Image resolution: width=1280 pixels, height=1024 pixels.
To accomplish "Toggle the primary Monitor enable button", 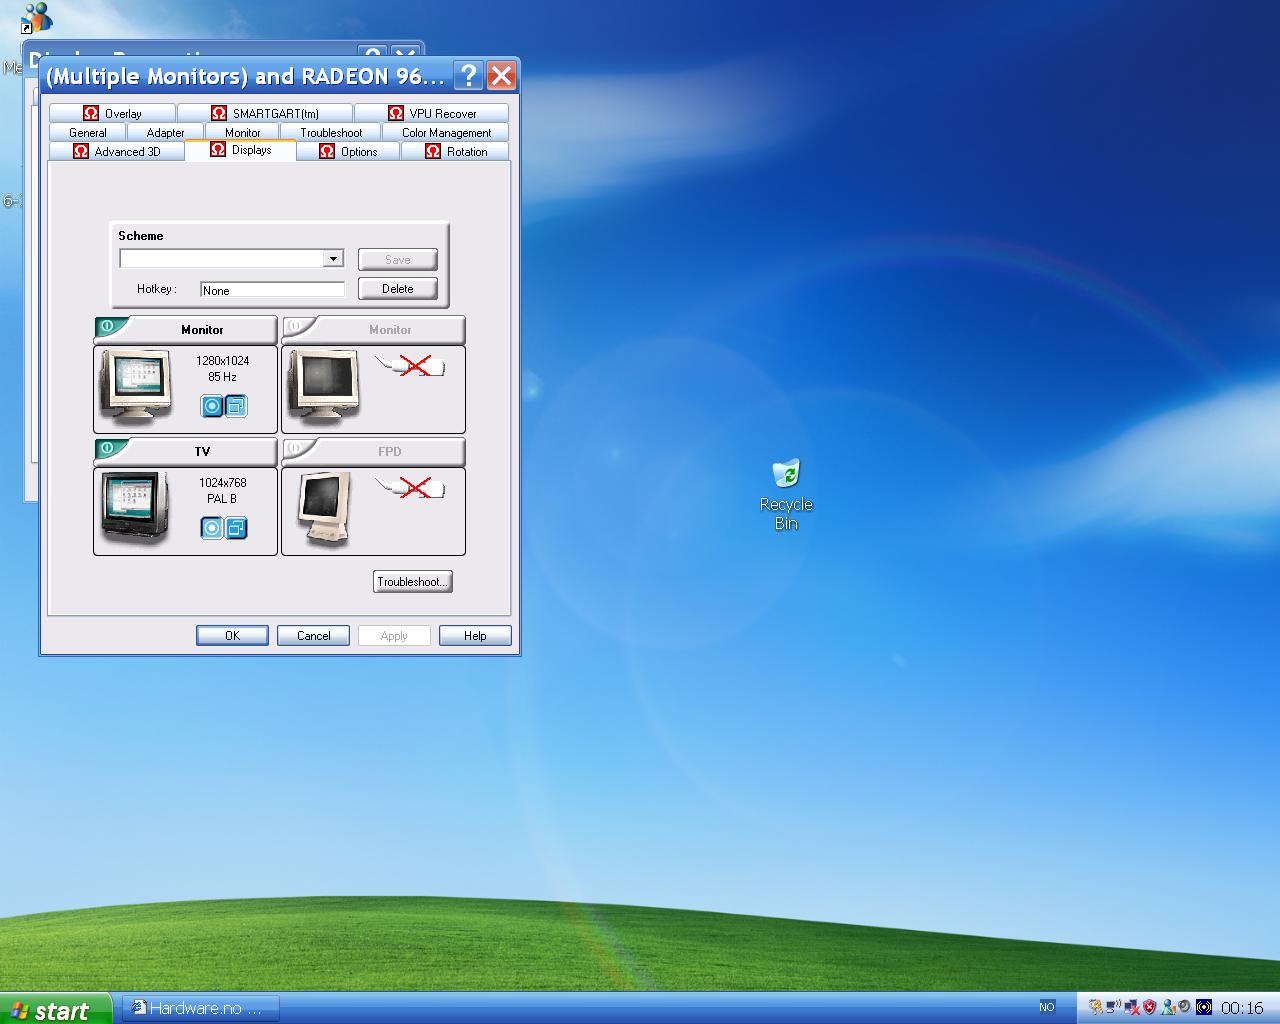I will (107, 326).
